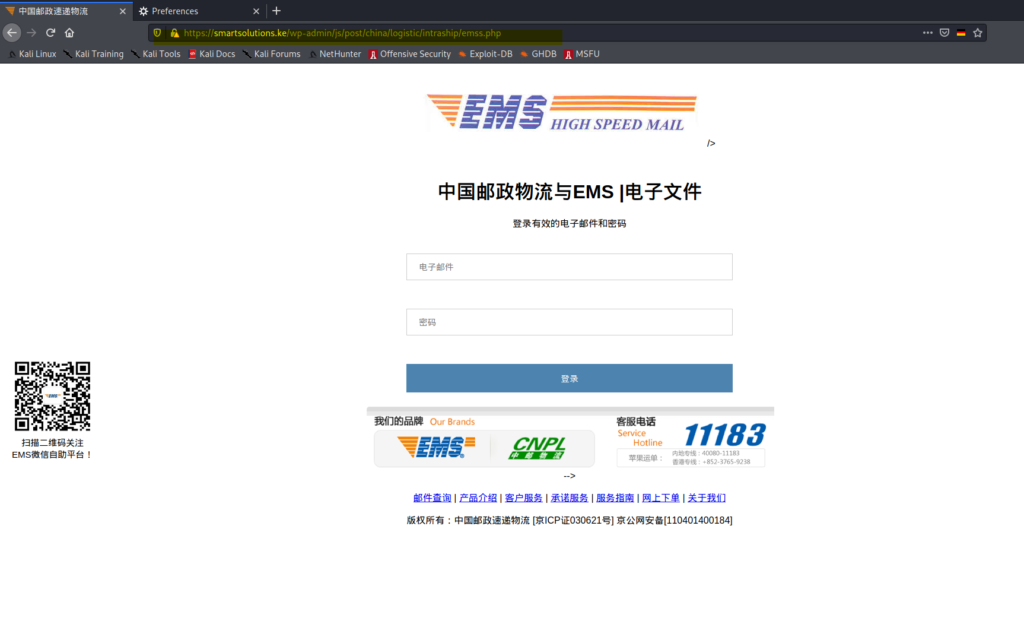Click the CNPL brand logo
The width and height of the screenshot is (1024, 640).
pos(537,448)
